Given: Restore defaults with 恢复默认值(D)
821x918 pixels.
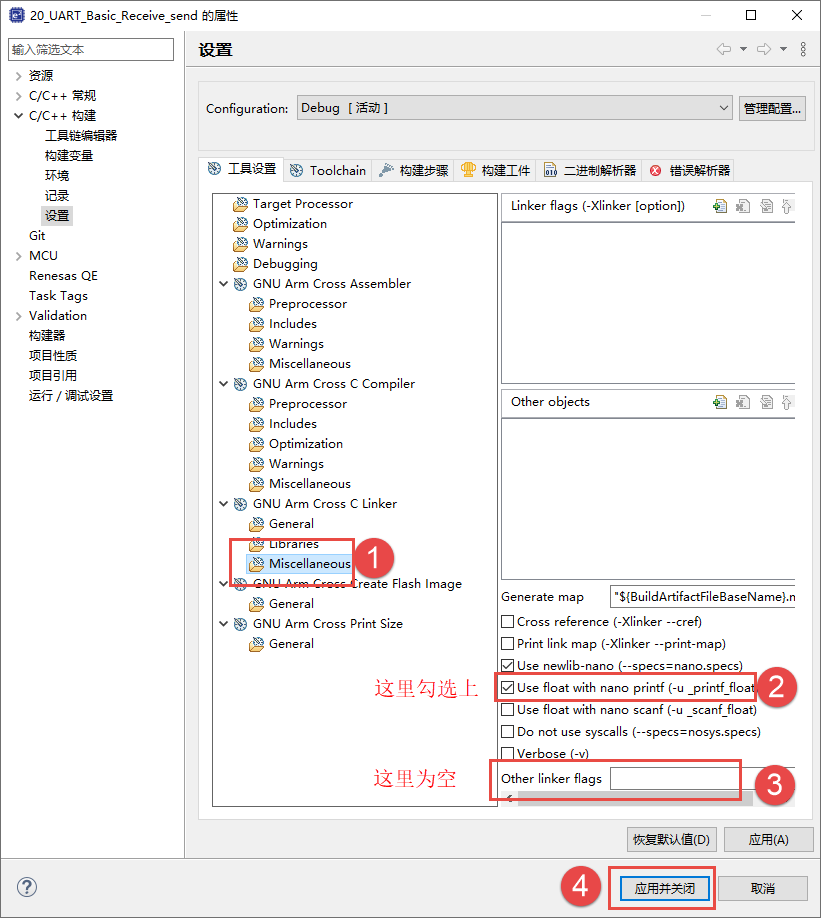Looking at the screenshot, I should coord(672,840).
